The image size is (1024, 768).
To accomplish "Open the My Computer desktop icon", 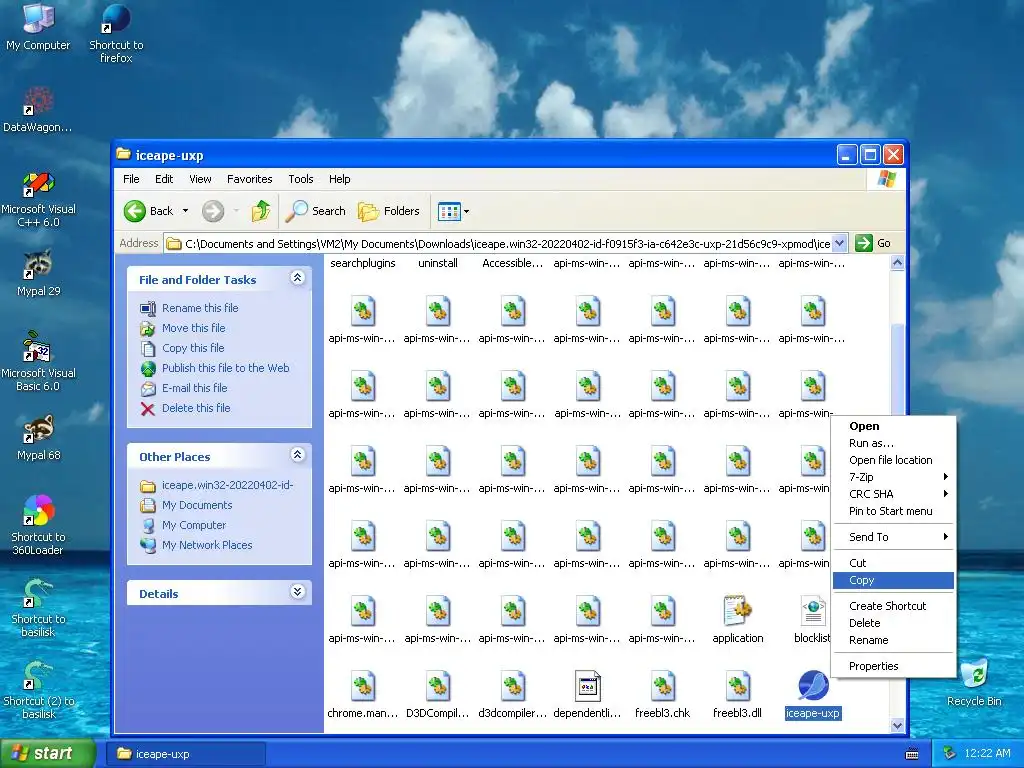I will [38, 26].
